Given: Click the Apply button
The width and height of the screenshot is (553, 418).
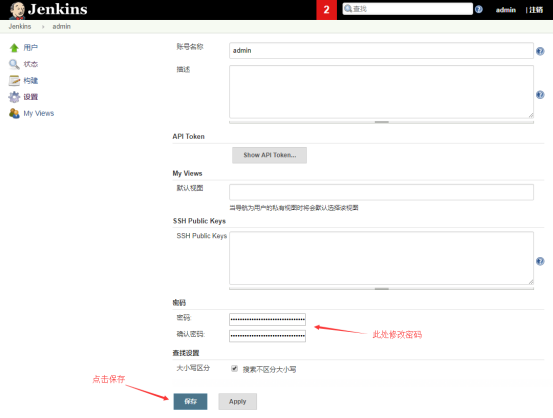Looking at the screenshot, I should click(238, 401).
